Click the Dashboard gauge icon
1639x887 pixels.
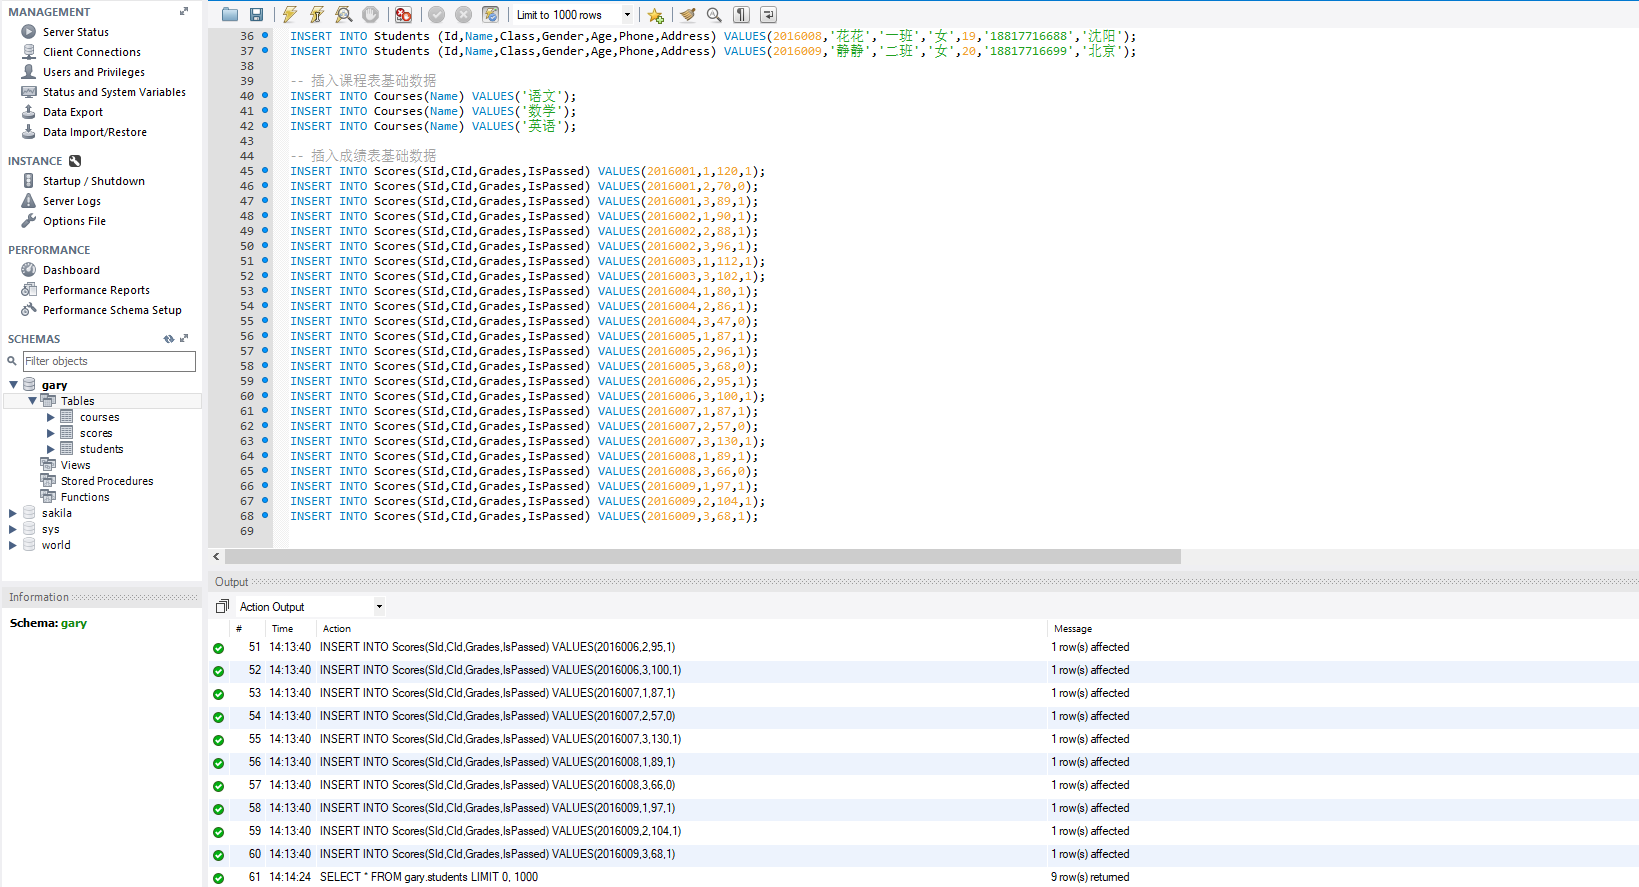pos(28,270)
